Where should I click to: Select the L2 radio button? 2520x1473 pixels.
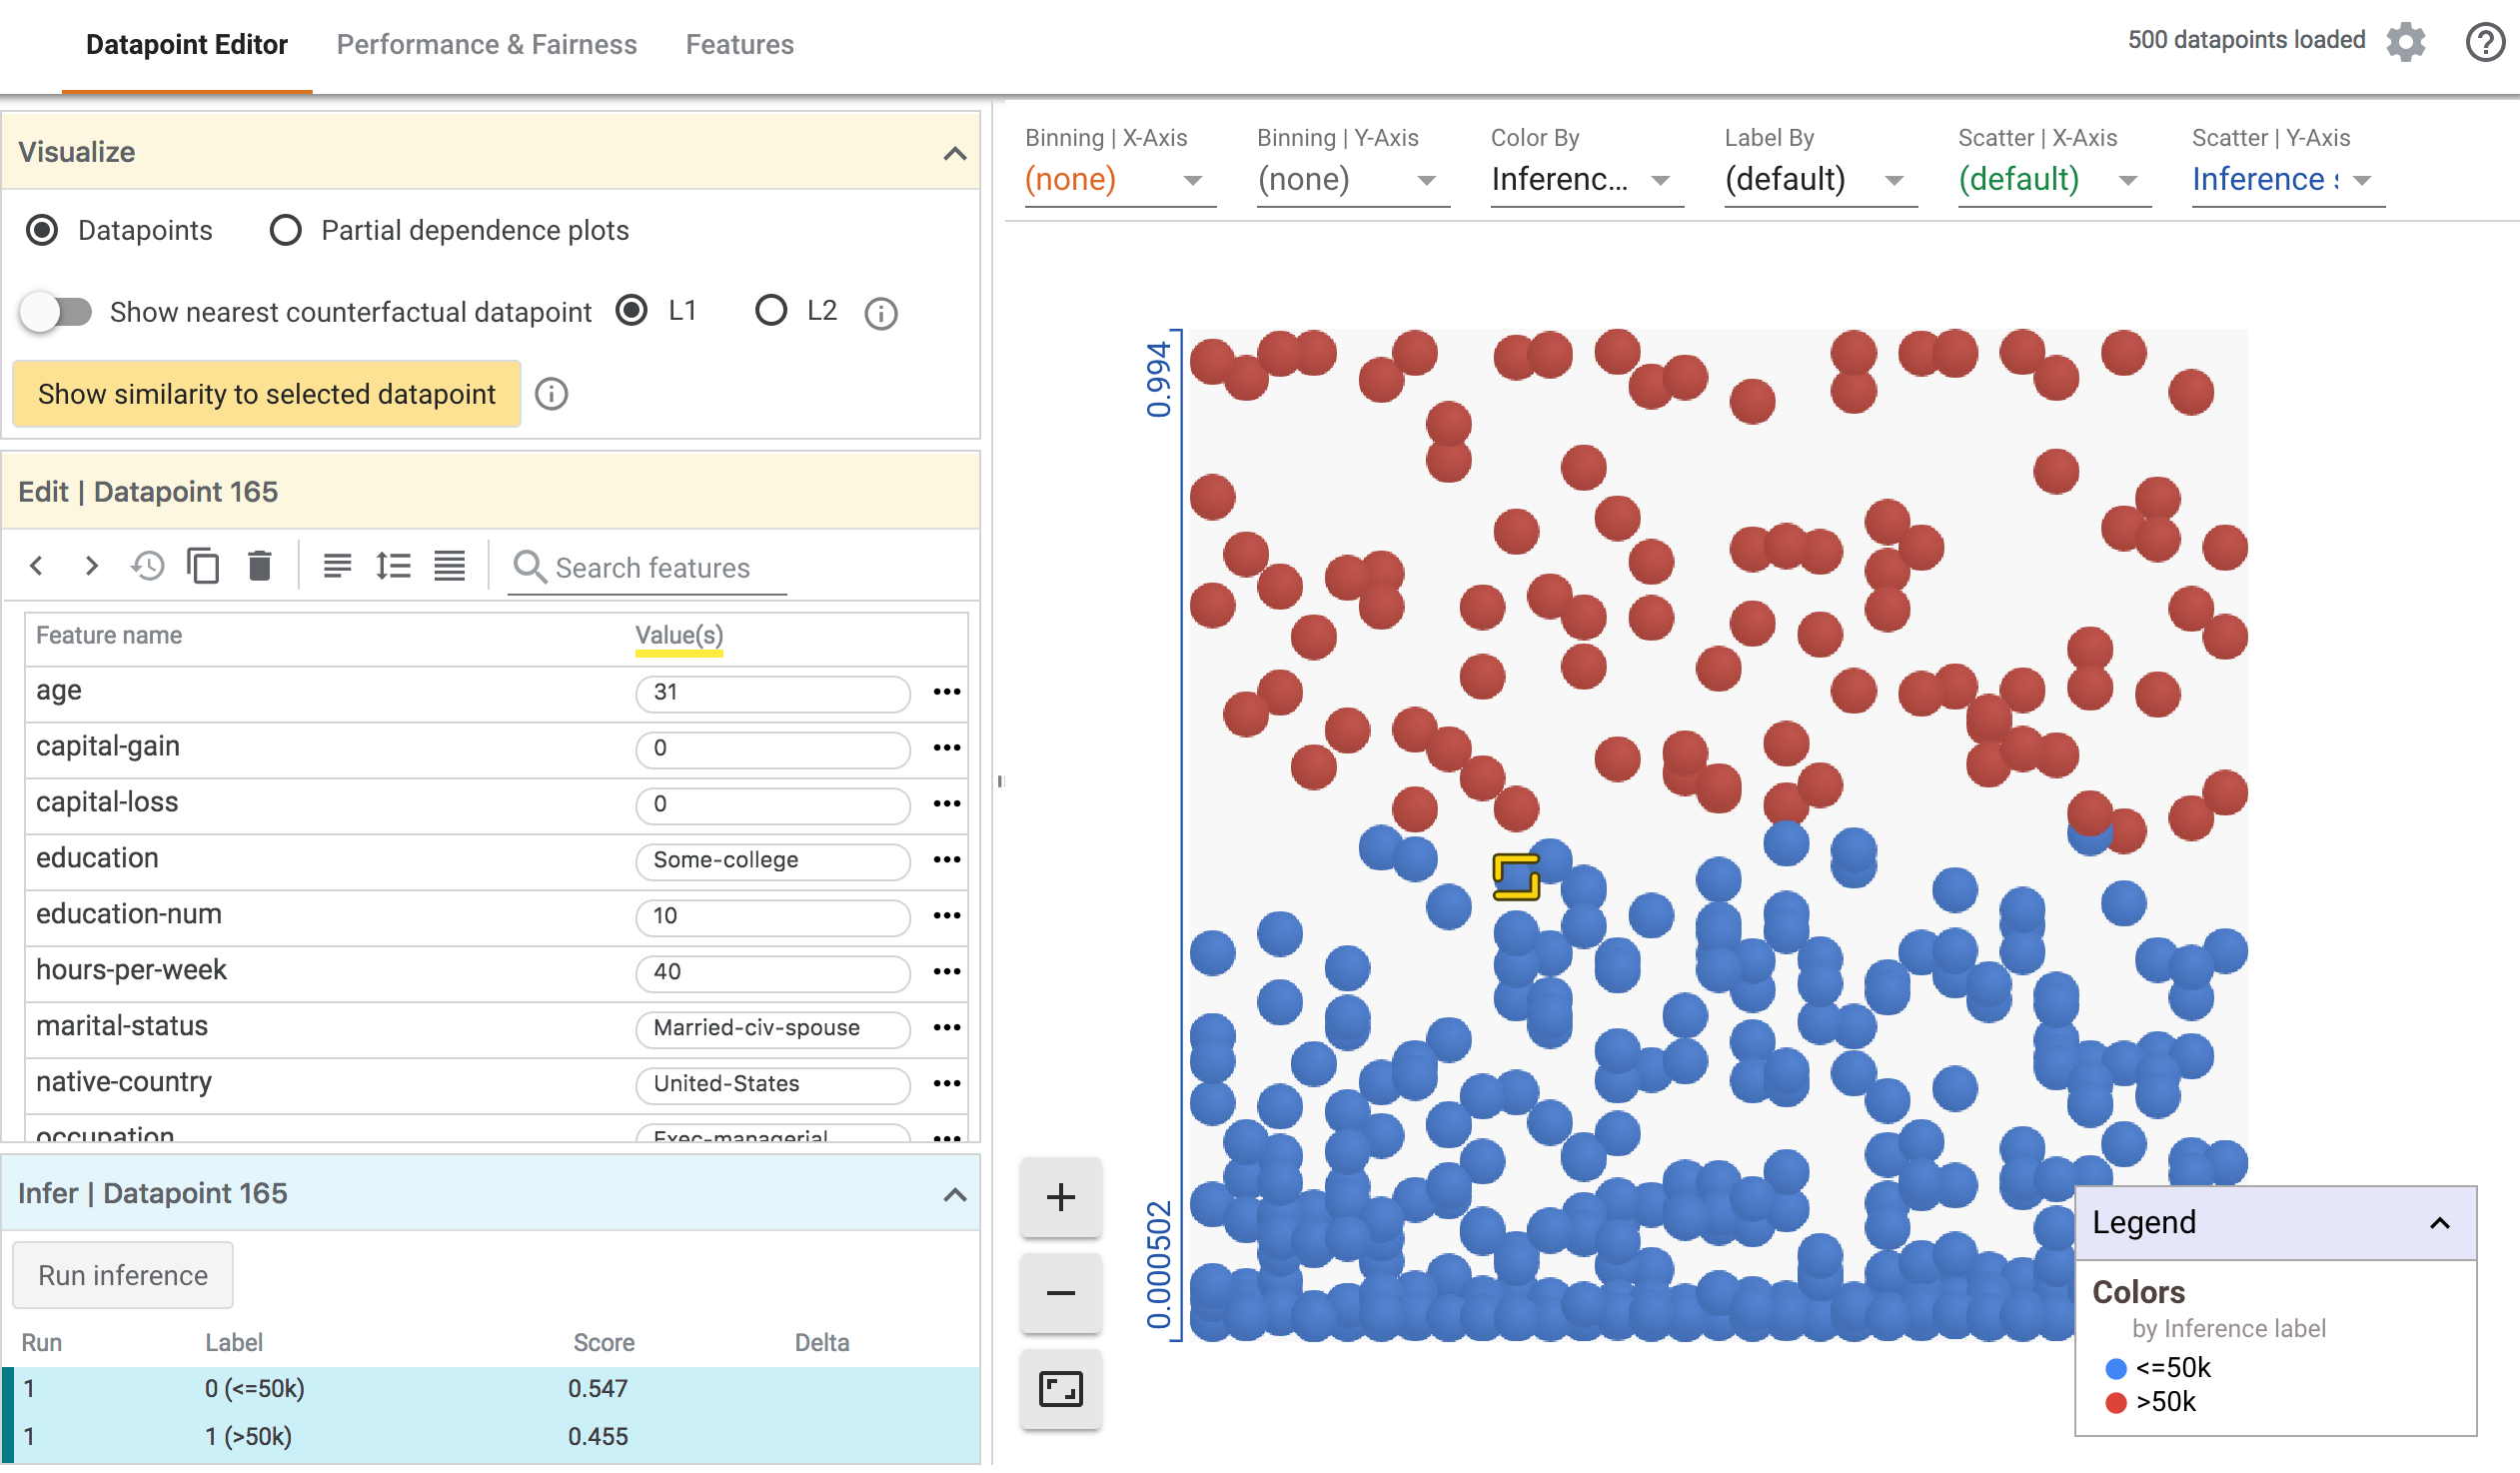point(771,312)
